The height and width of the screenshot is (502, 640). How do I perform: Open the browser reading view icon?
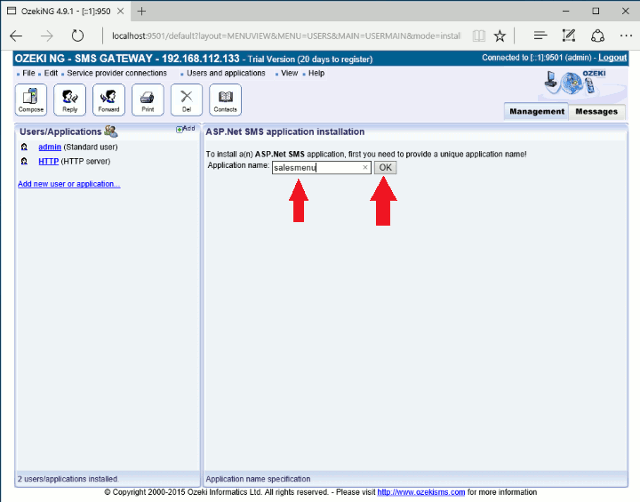(480, 35)
